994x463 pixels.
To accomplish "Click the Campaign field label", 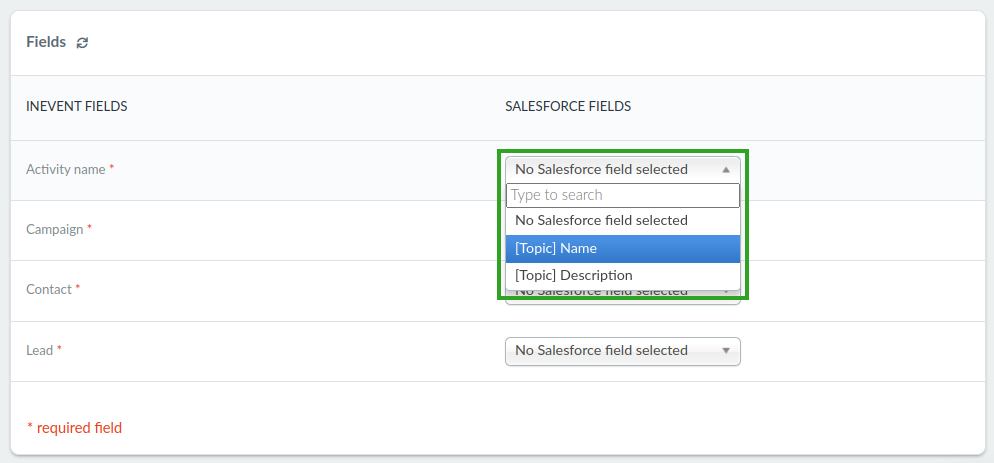I will (x=55, y=229).
